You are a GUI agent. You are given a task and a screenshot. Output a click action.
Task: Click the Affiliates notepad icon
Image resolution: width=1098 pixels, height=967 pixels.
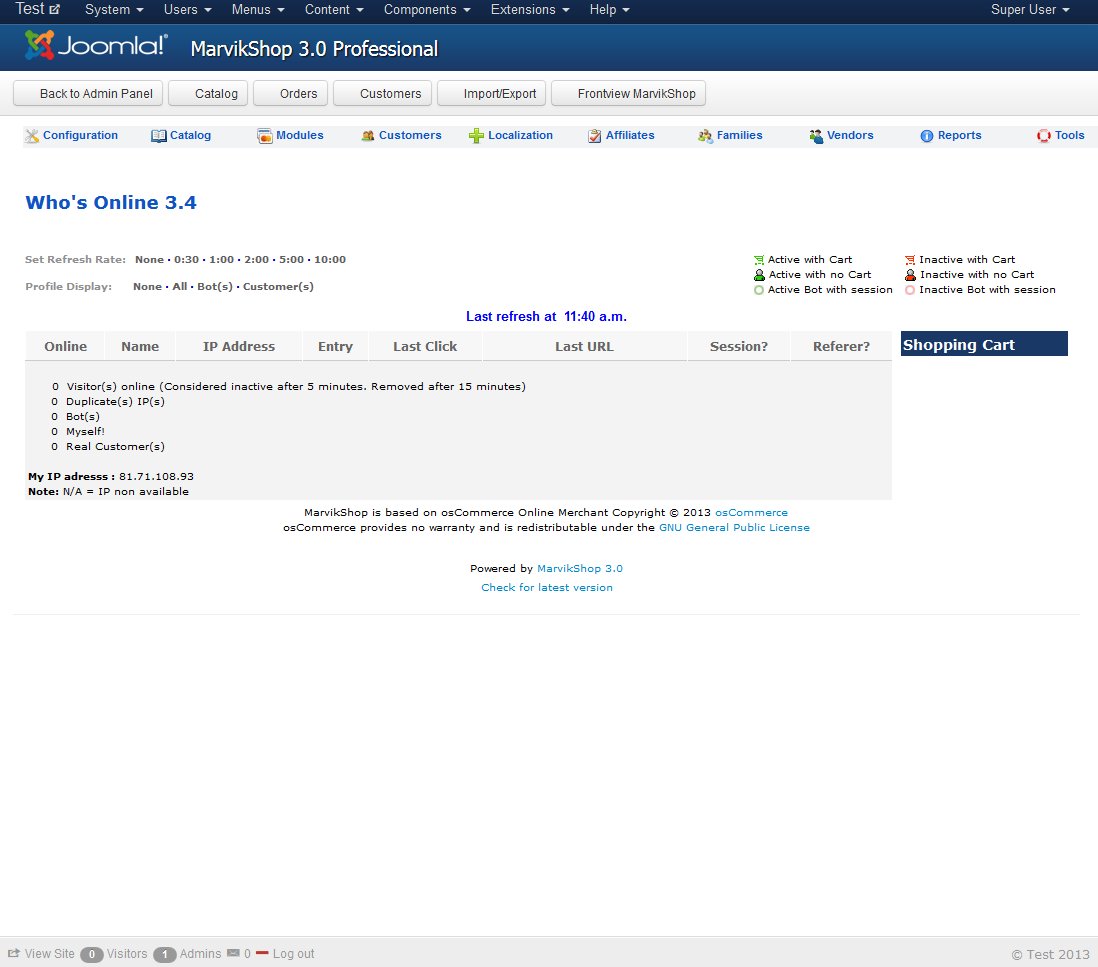(x=595, y=136)
